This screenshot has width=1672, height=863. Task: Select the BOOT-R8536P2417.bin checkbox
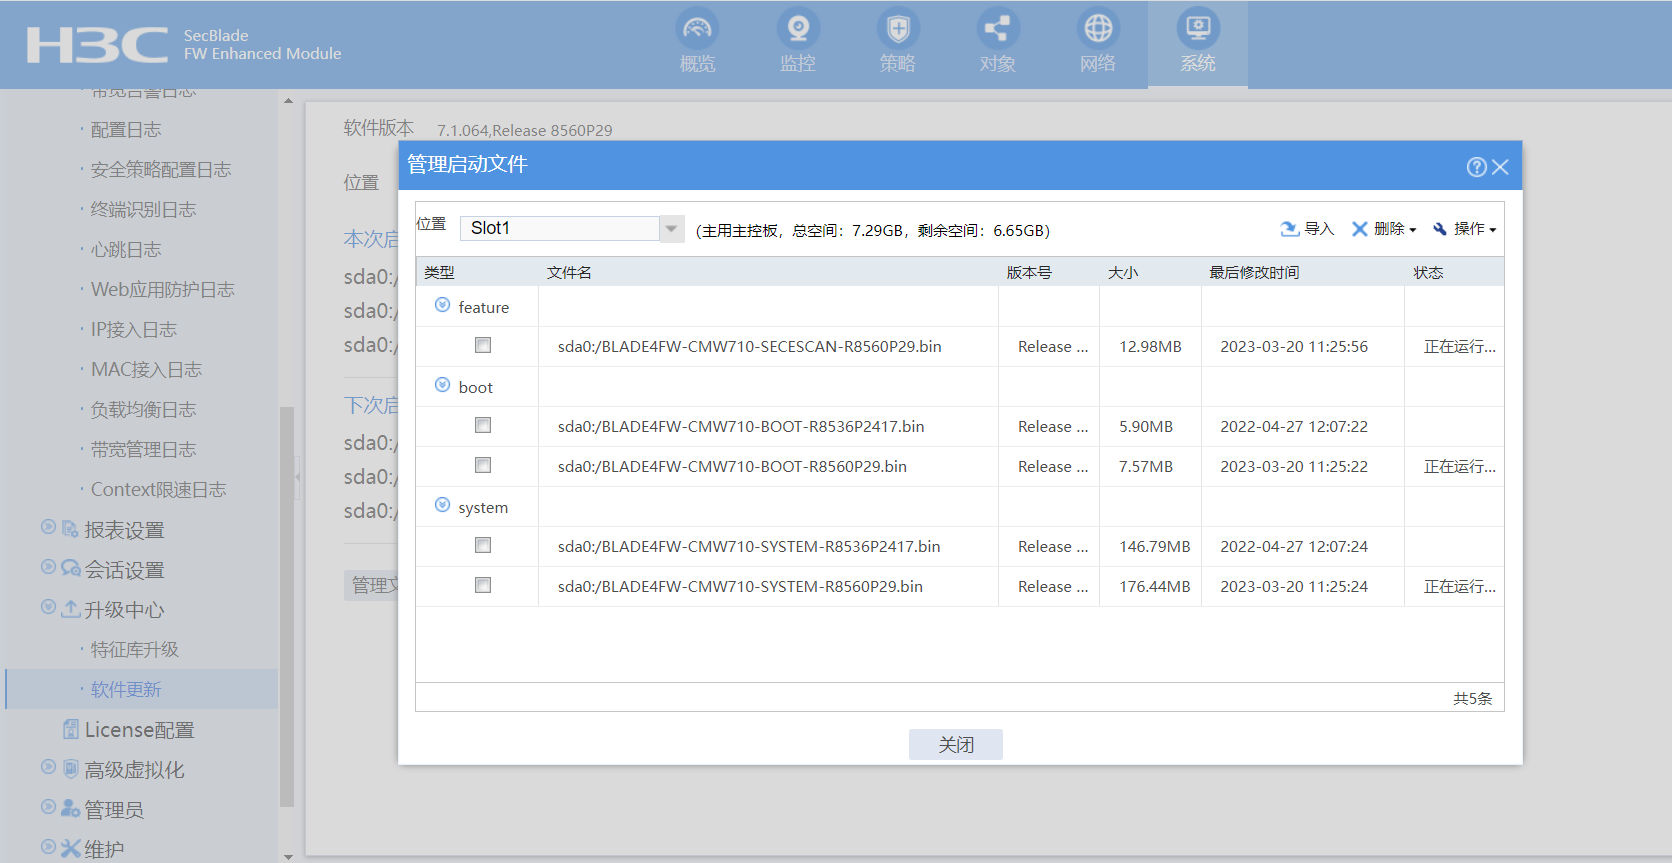483,425
